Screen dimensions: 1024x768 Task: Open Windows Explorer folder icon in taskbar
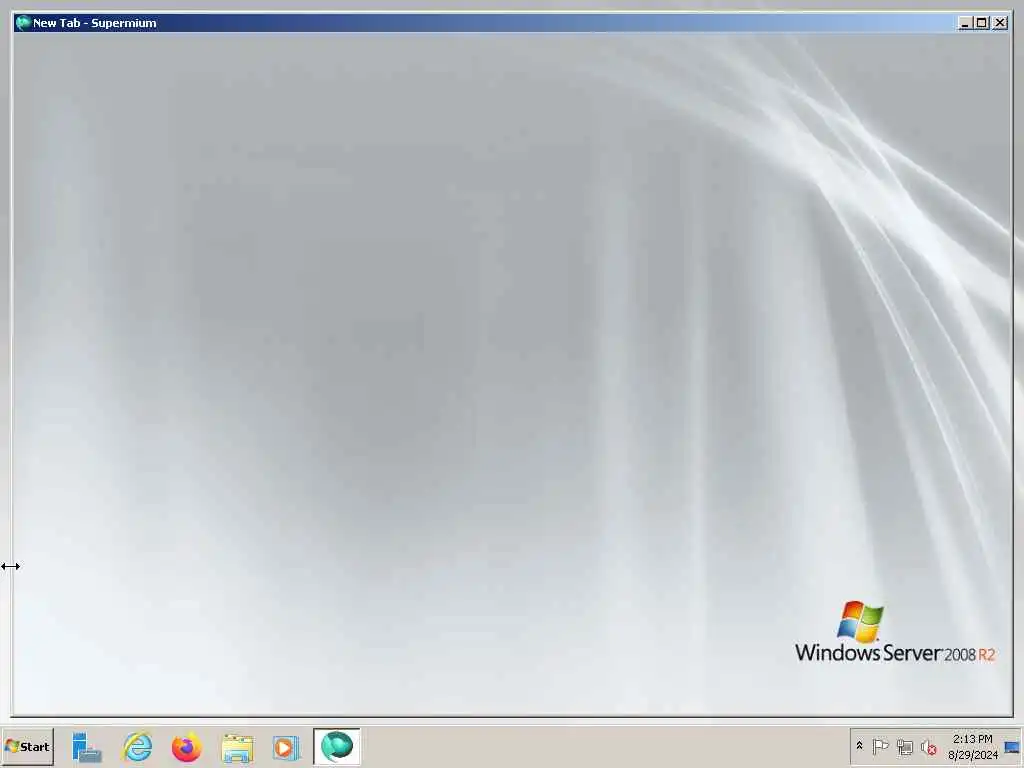click(x=236, y=746)
